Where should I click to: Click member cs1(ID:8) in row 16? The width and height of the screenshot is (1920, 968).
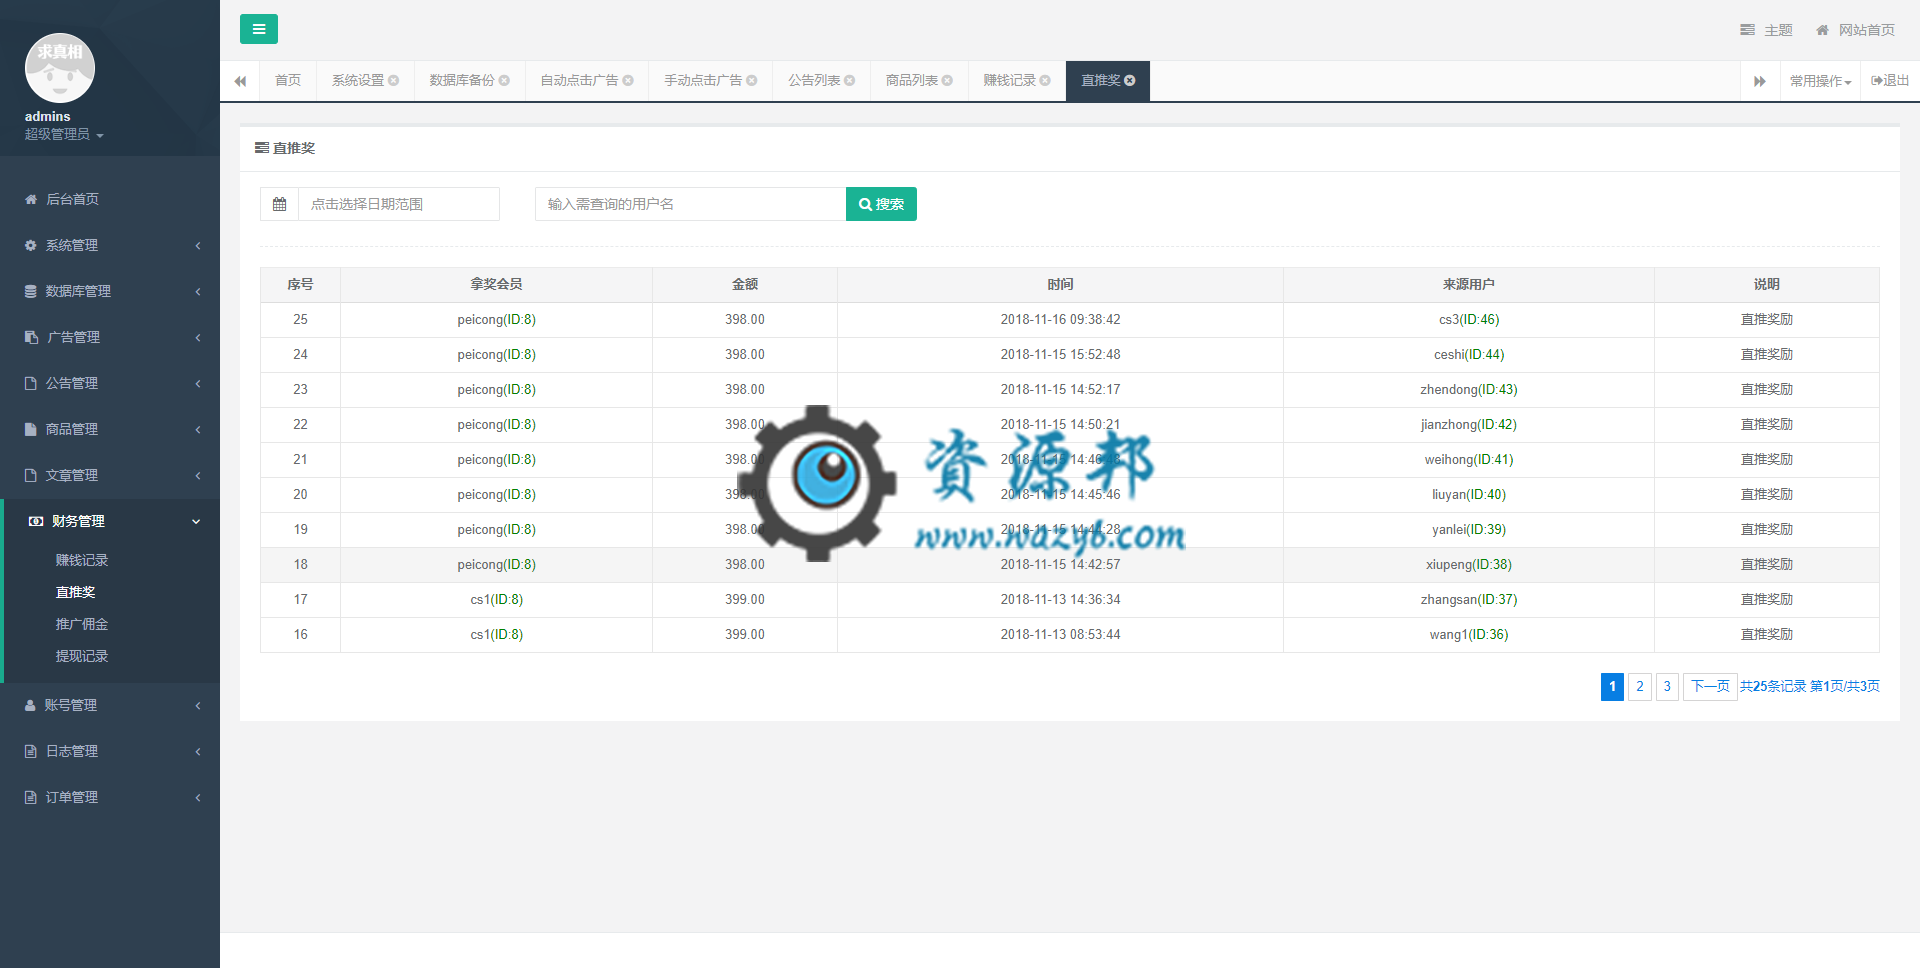[x=497, y=635]
